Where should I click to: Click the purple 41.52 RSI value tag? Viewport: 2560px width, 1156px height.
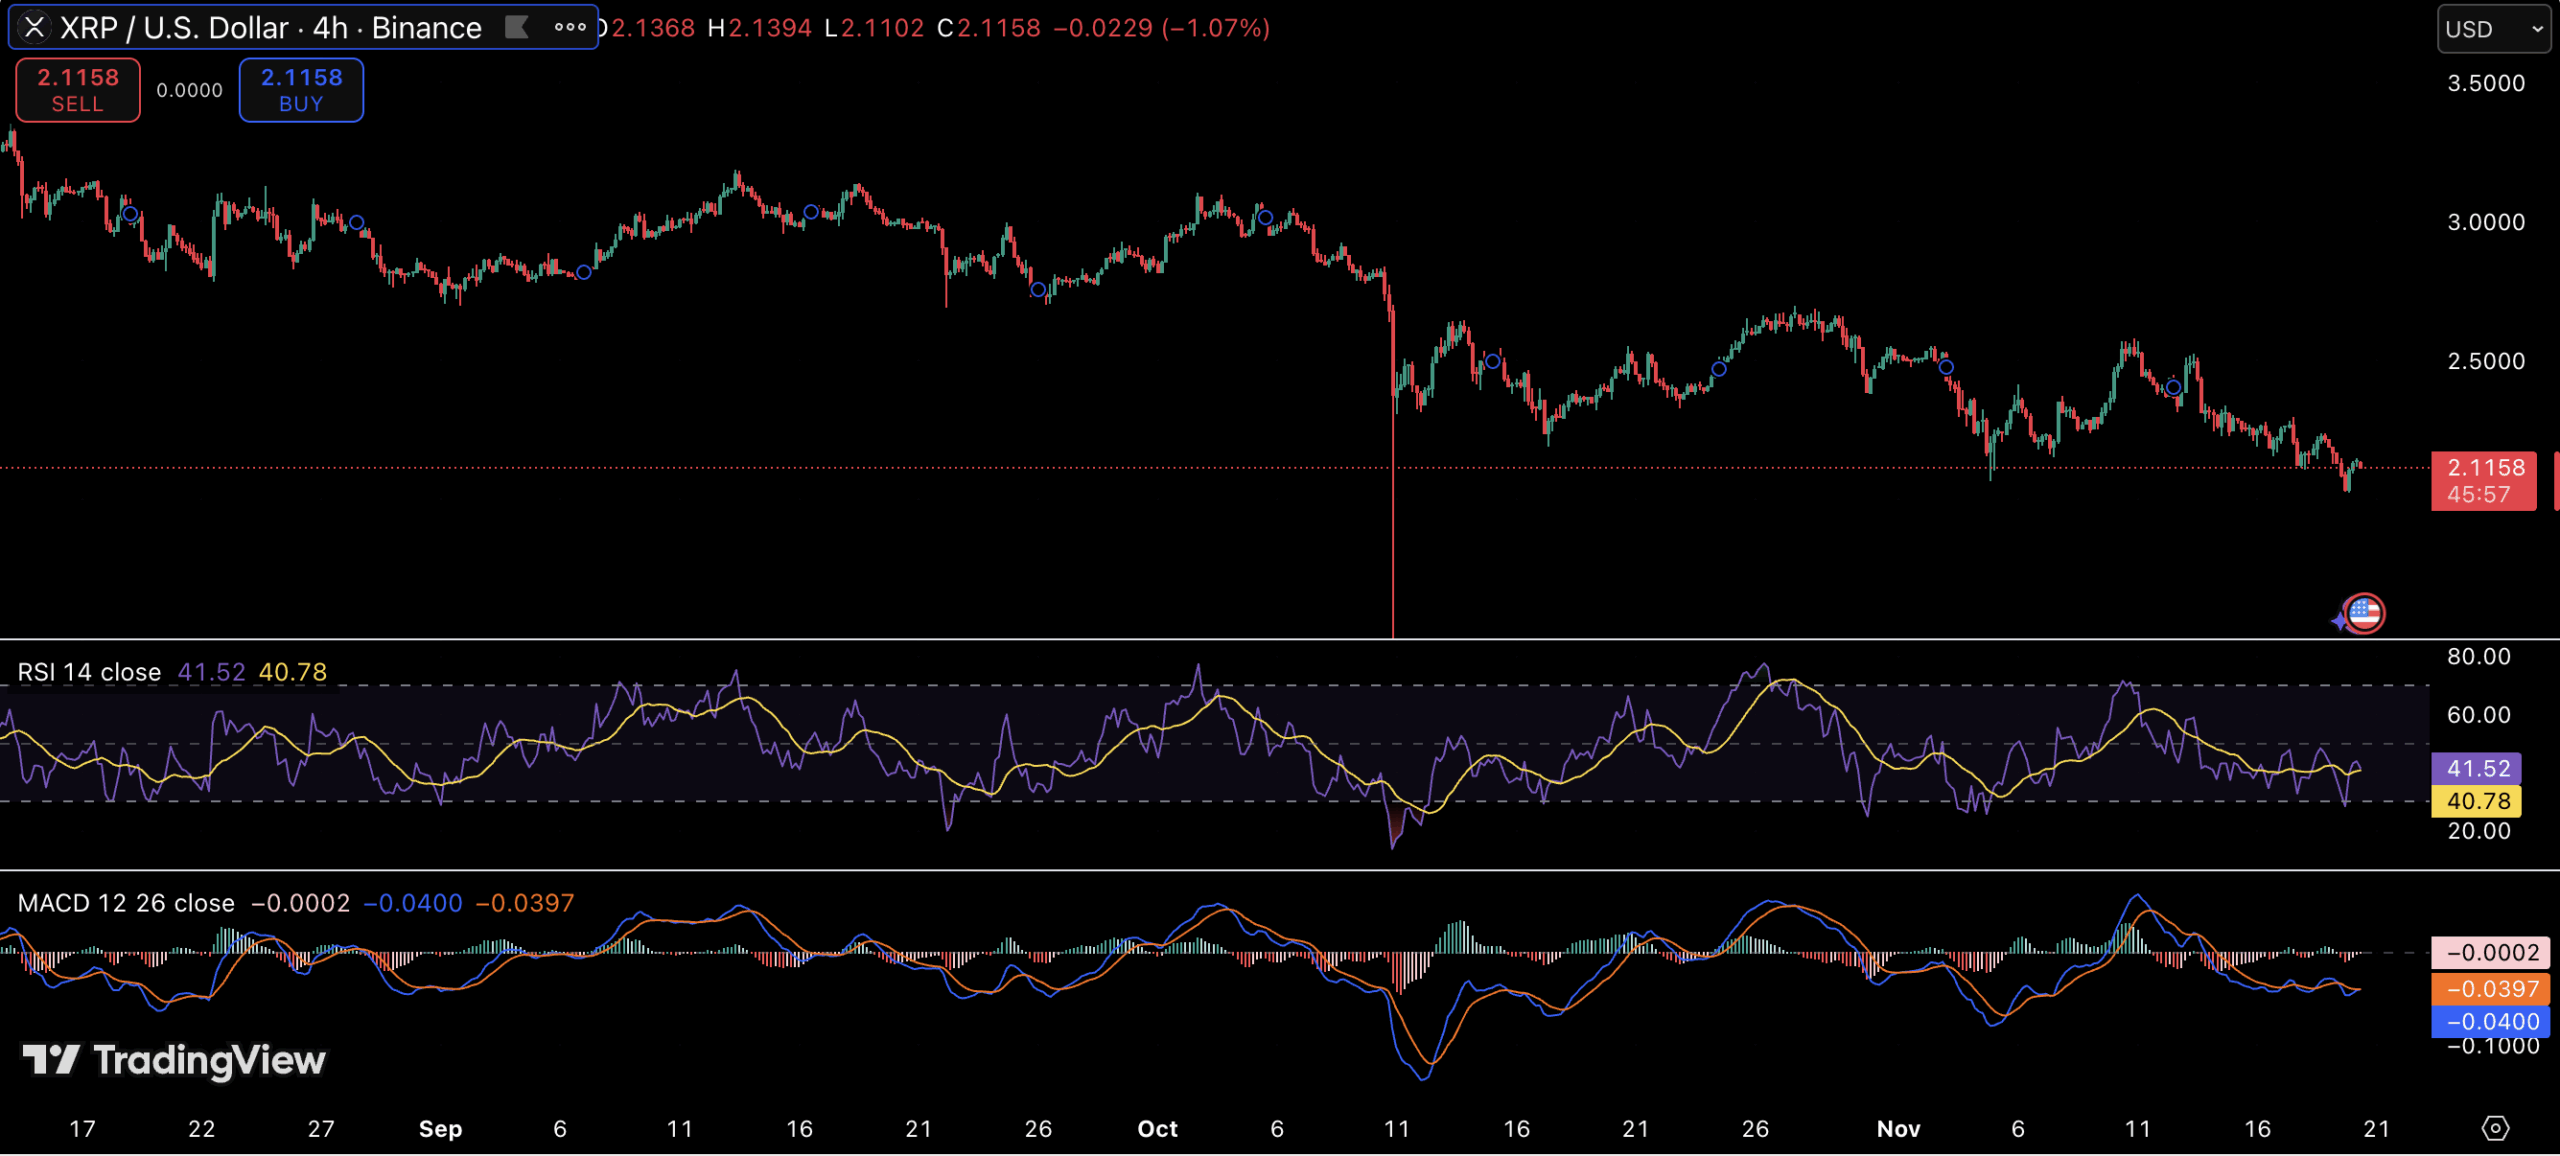[2477, 768]
